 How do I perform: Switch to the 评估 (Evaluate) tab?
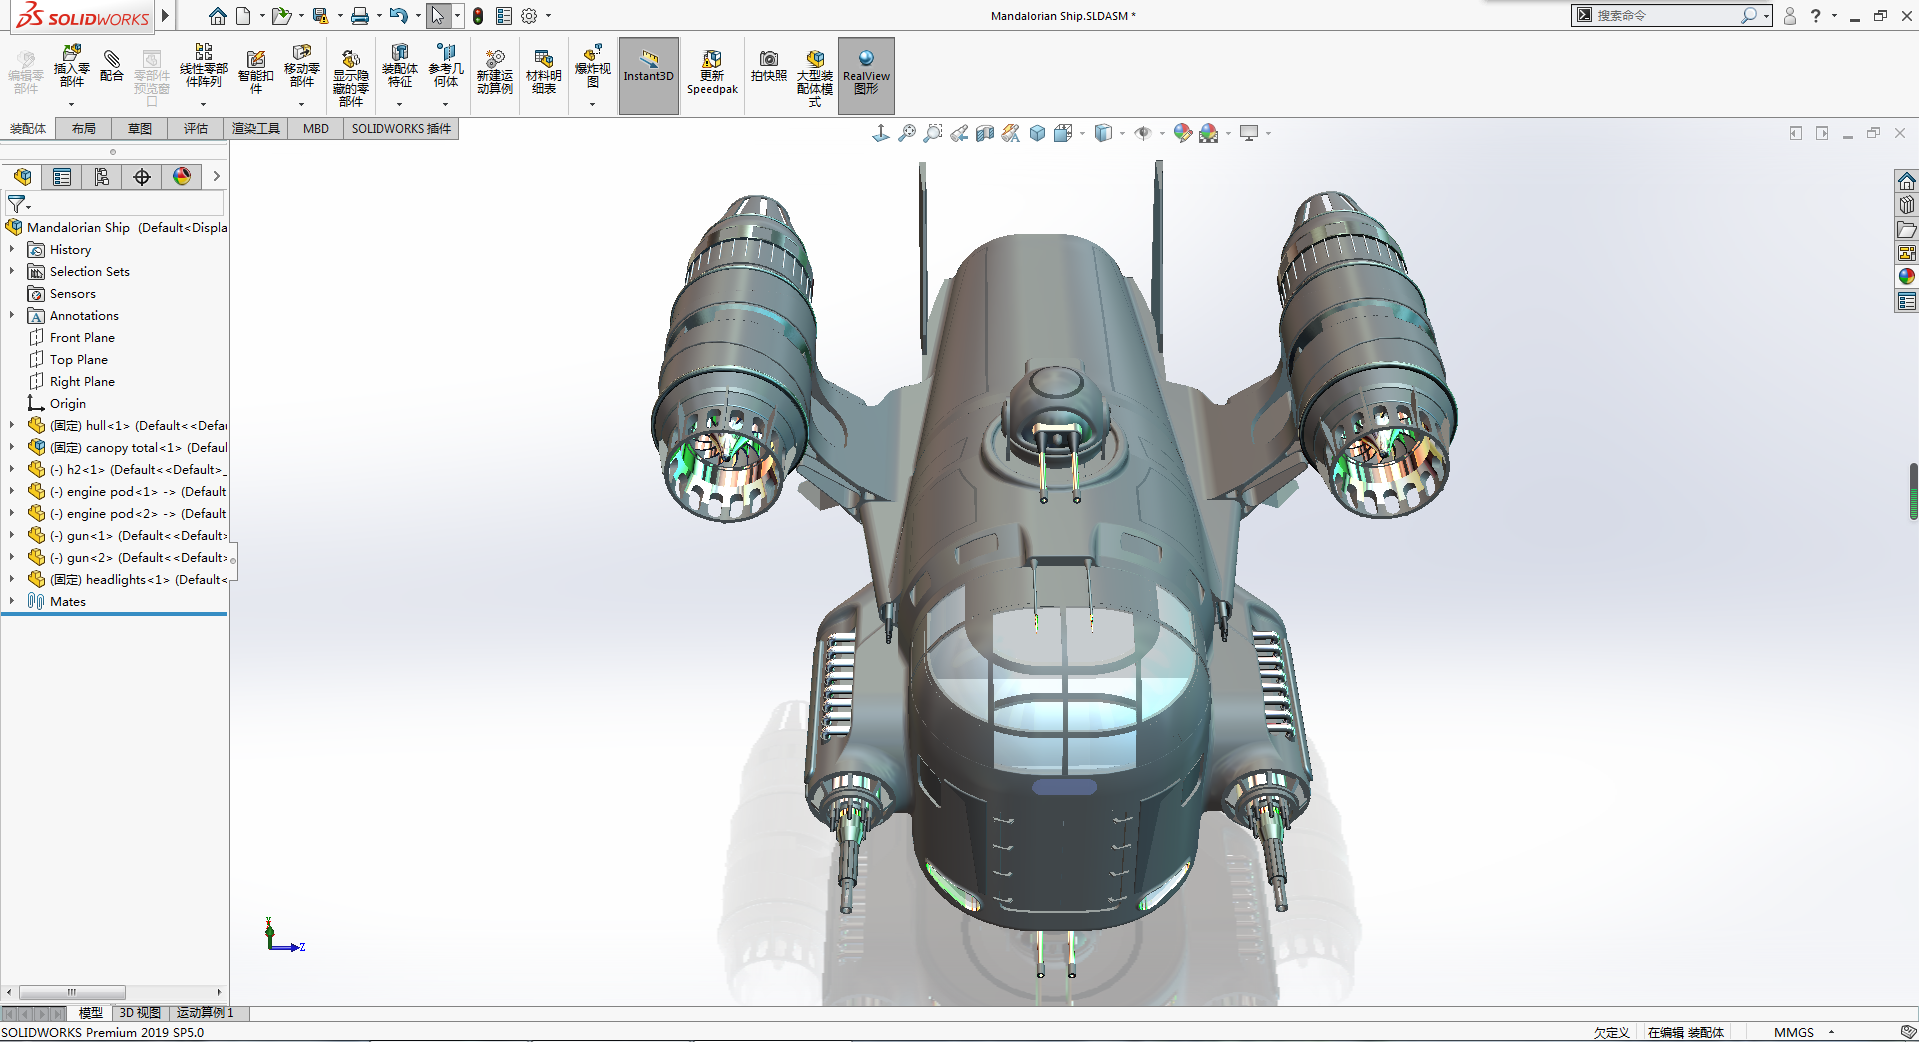coord(196,129)
